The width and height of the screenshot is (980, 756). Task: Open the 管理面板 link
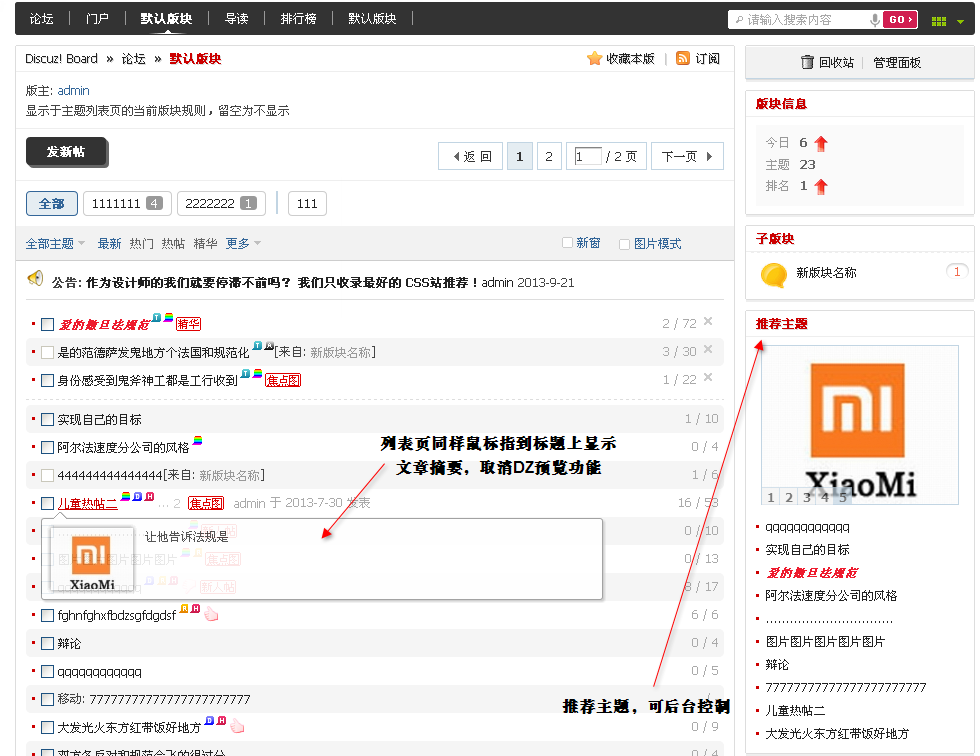pos(897,62)
